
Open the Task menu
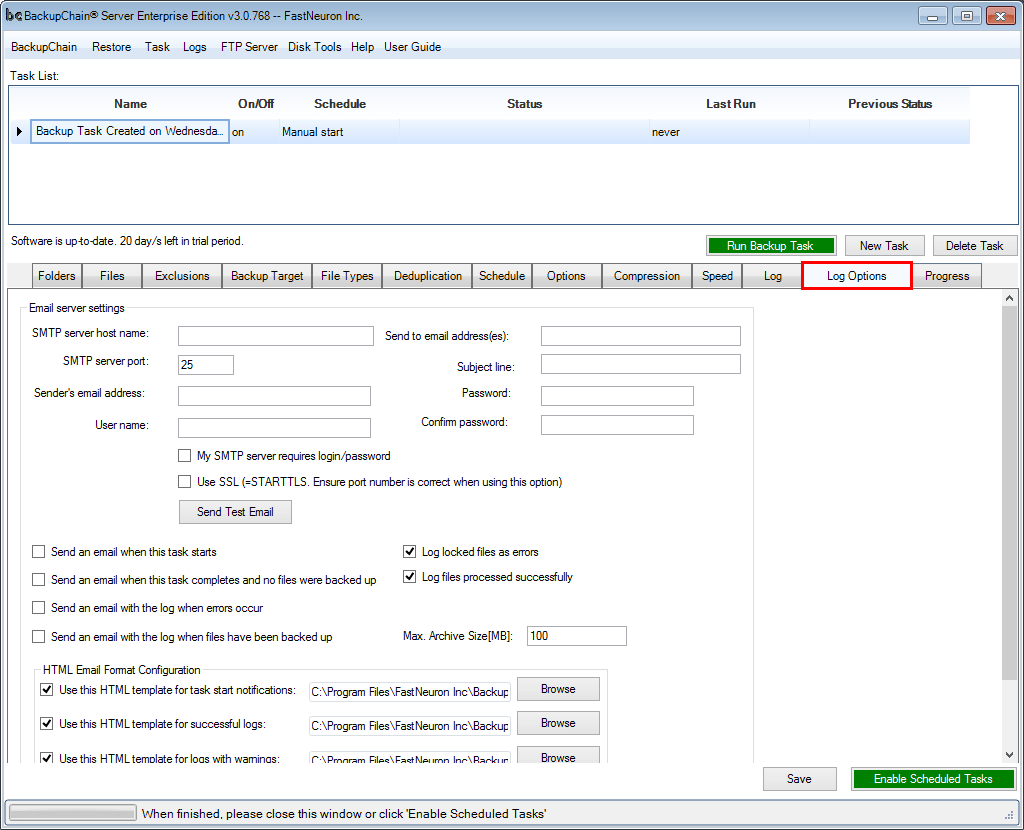point(157,47)
